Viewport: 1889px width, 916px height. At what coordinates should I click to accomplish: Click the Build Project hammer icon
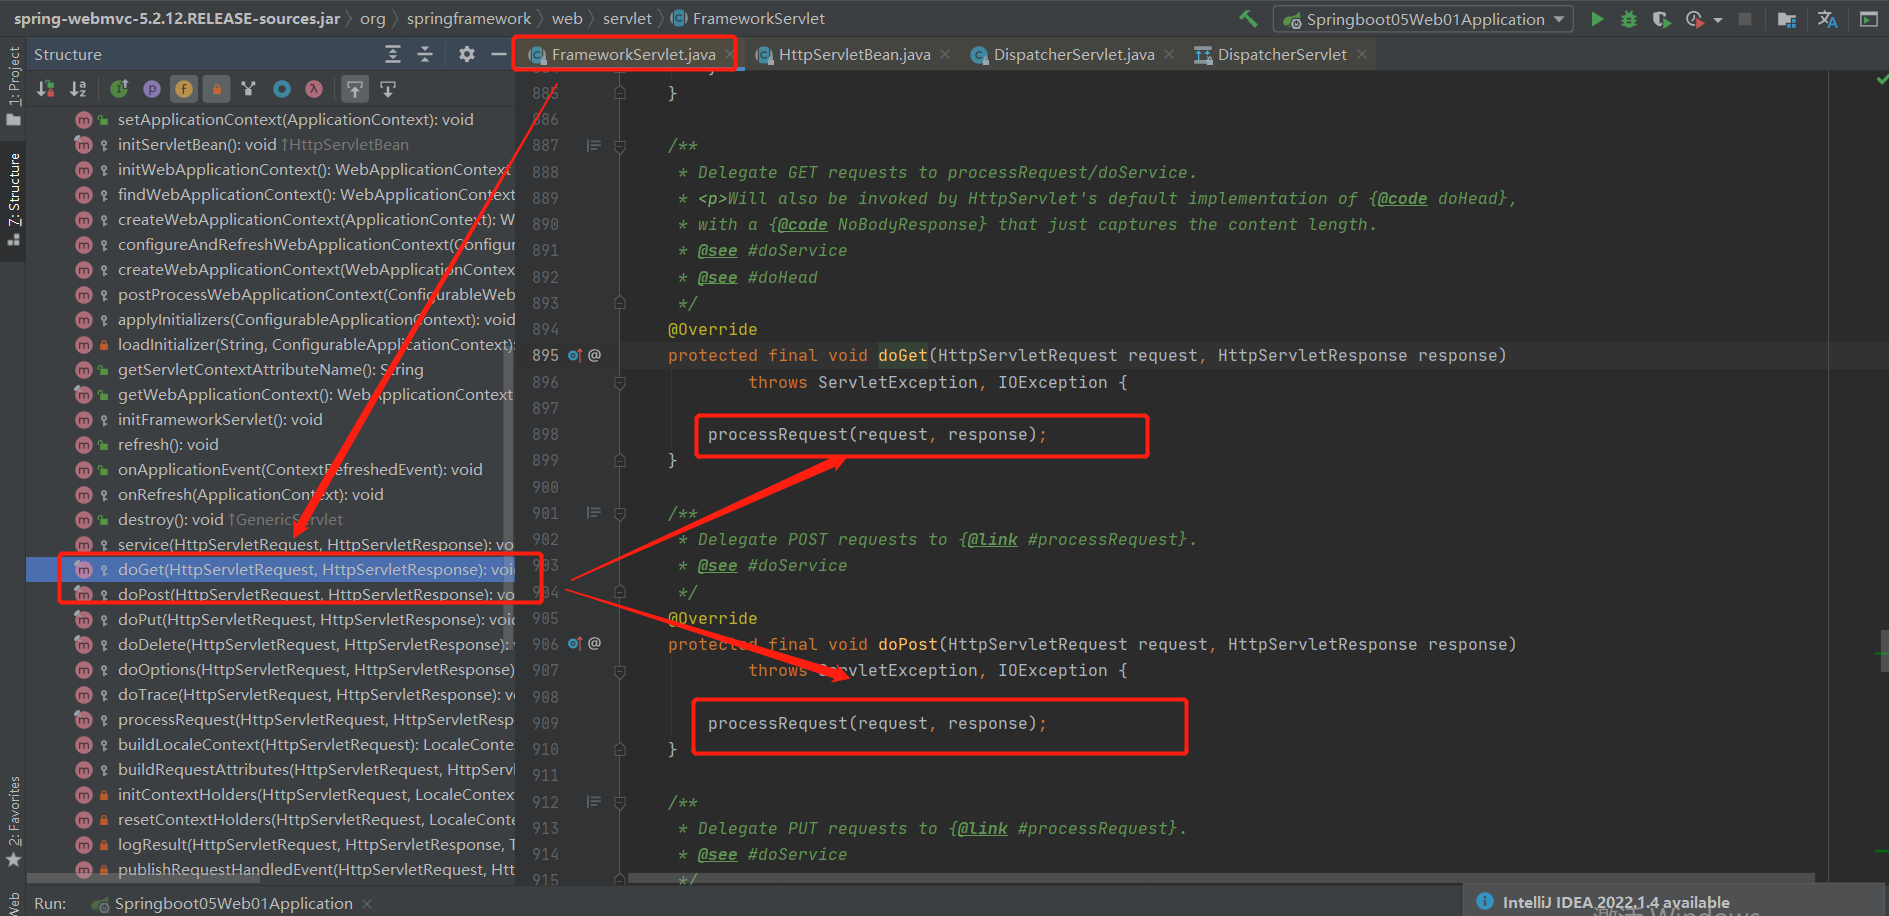pyautogui.click(x=1248, y=18)
